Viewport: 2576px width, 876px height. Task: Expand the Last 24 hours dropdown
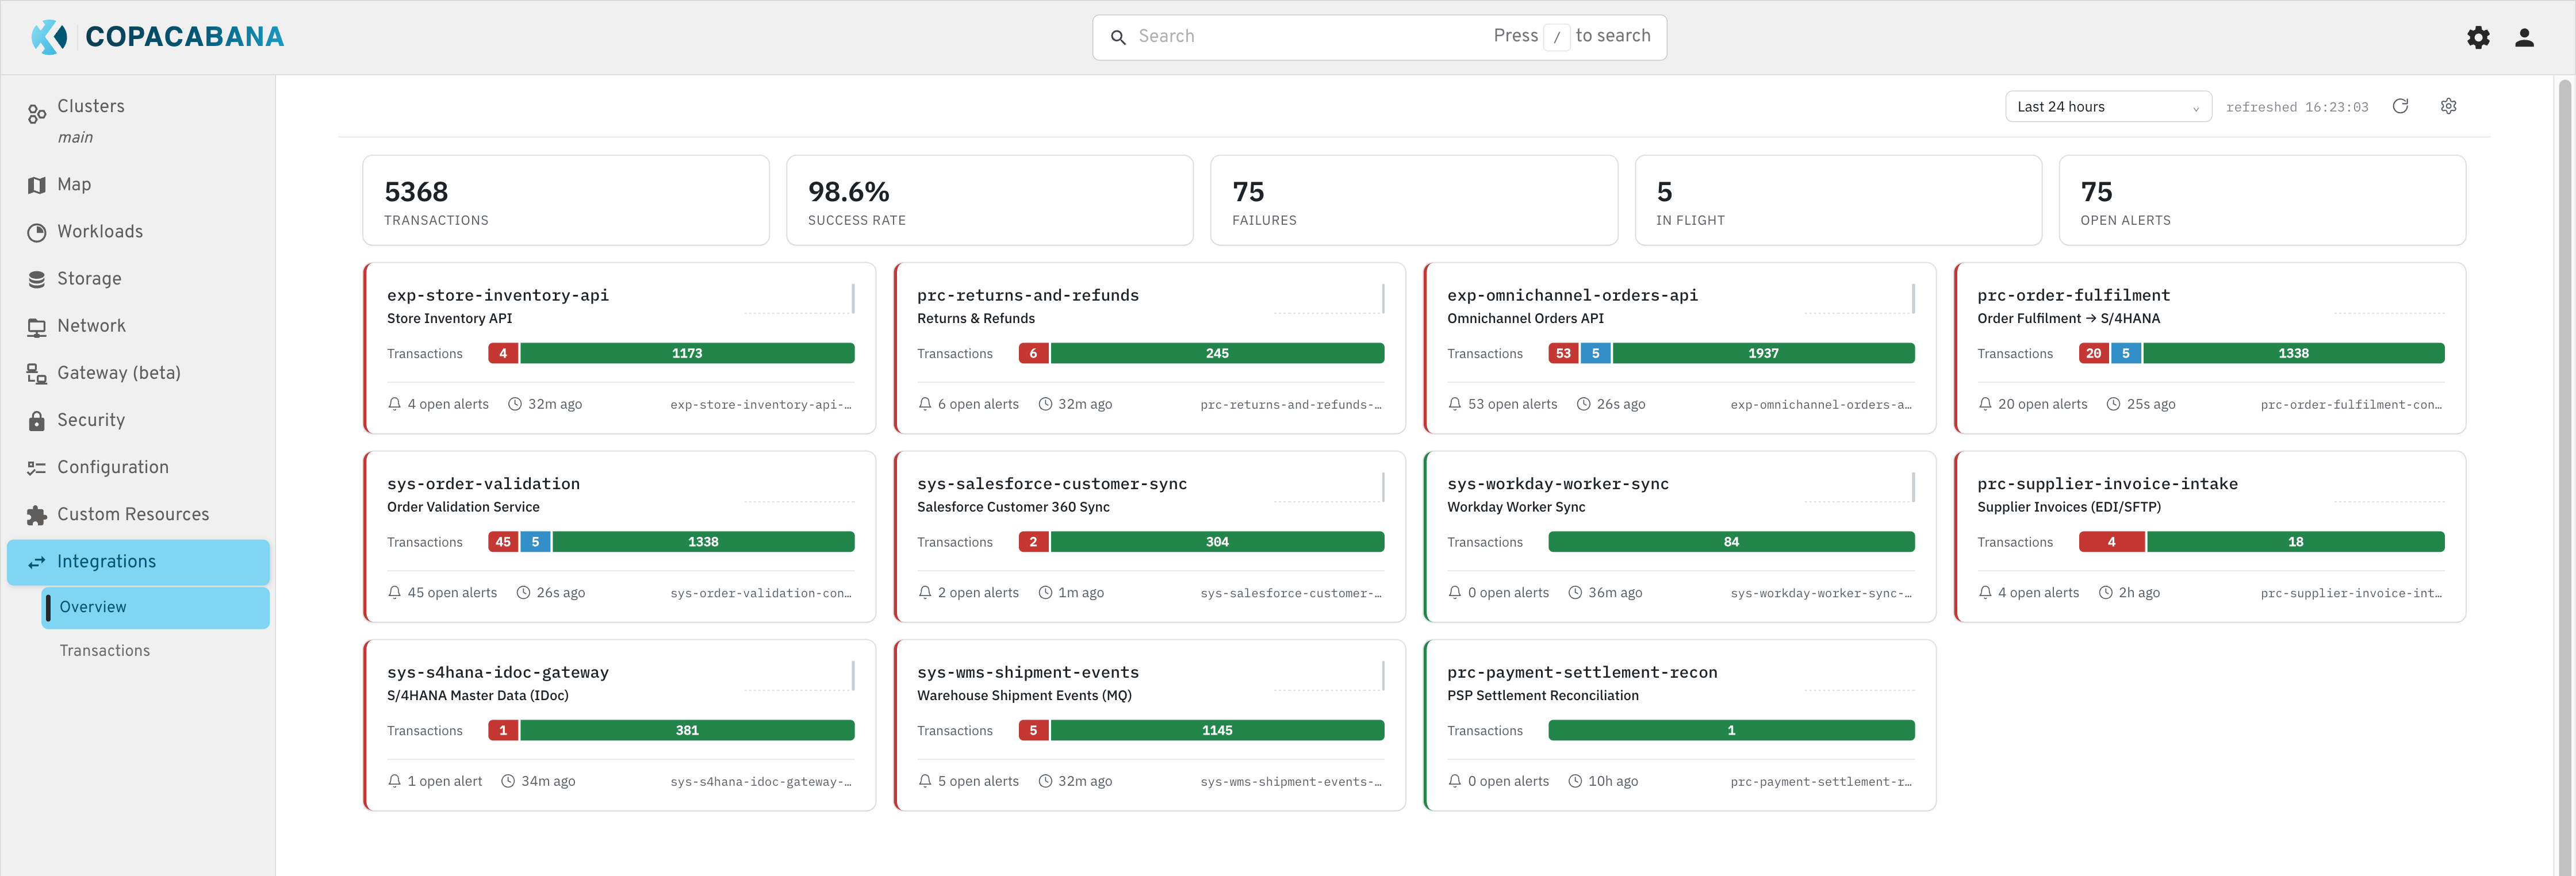[x=2107, y=107]
